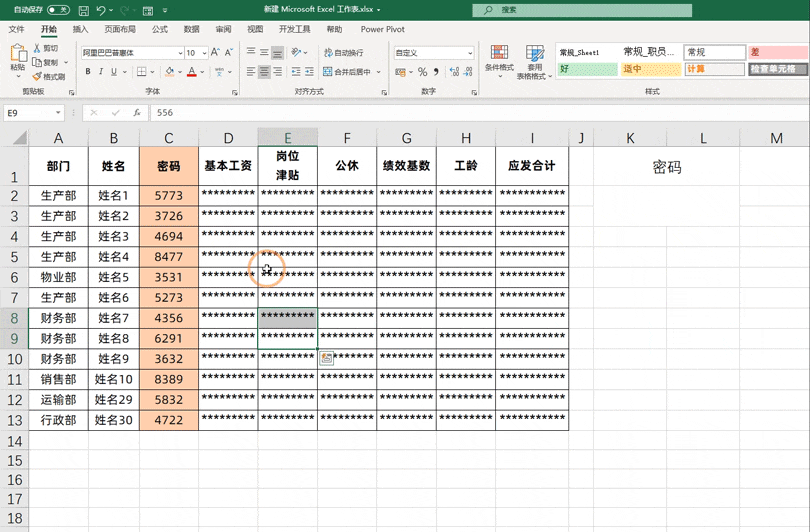Open the font color dropdown arrow
The width and height of the screenshot is (810, 532).
pyautogui.click(x=202, y=72)
